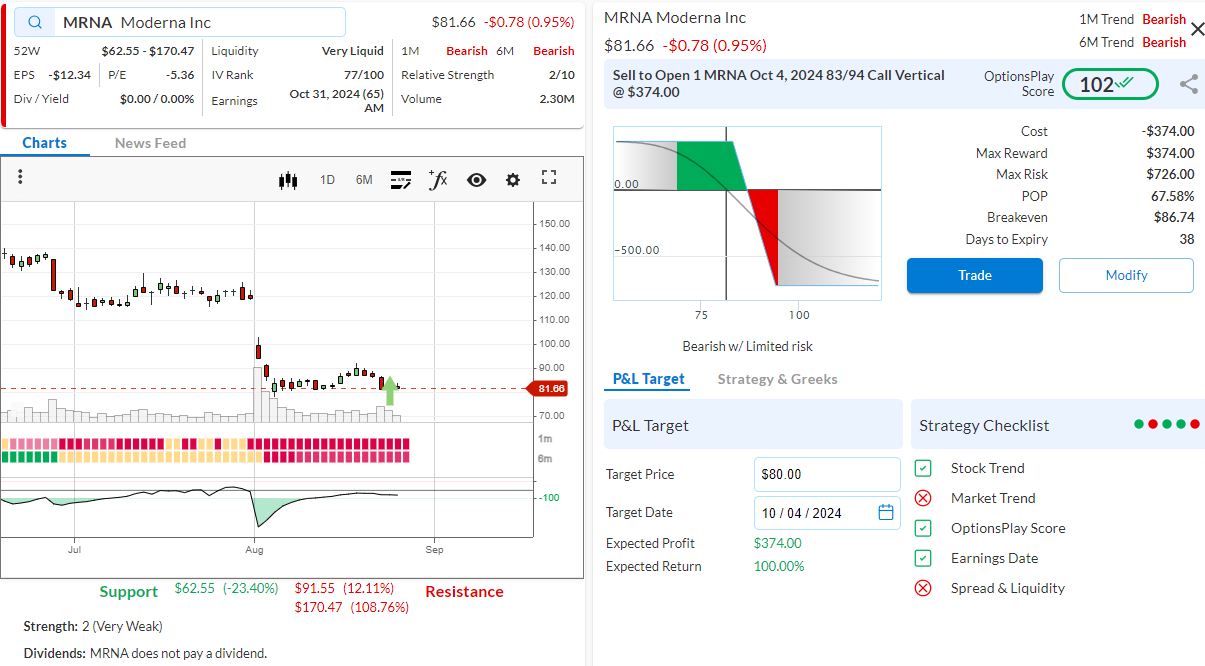
Task: Click the Earnings Date check icon
Action: tap(924, 558)
